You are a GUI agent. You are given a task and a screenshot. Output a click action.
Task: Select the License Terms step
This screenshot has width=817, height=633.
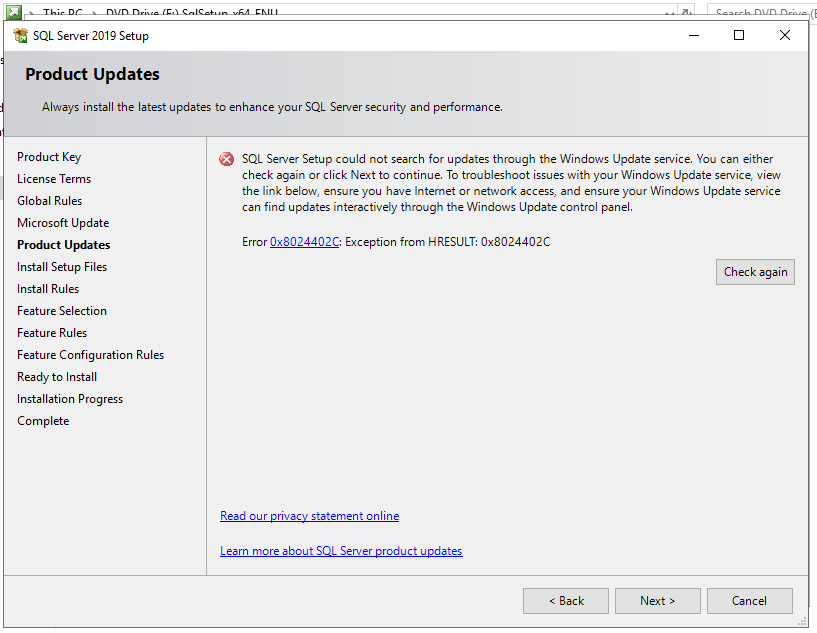tap(54, 179)
